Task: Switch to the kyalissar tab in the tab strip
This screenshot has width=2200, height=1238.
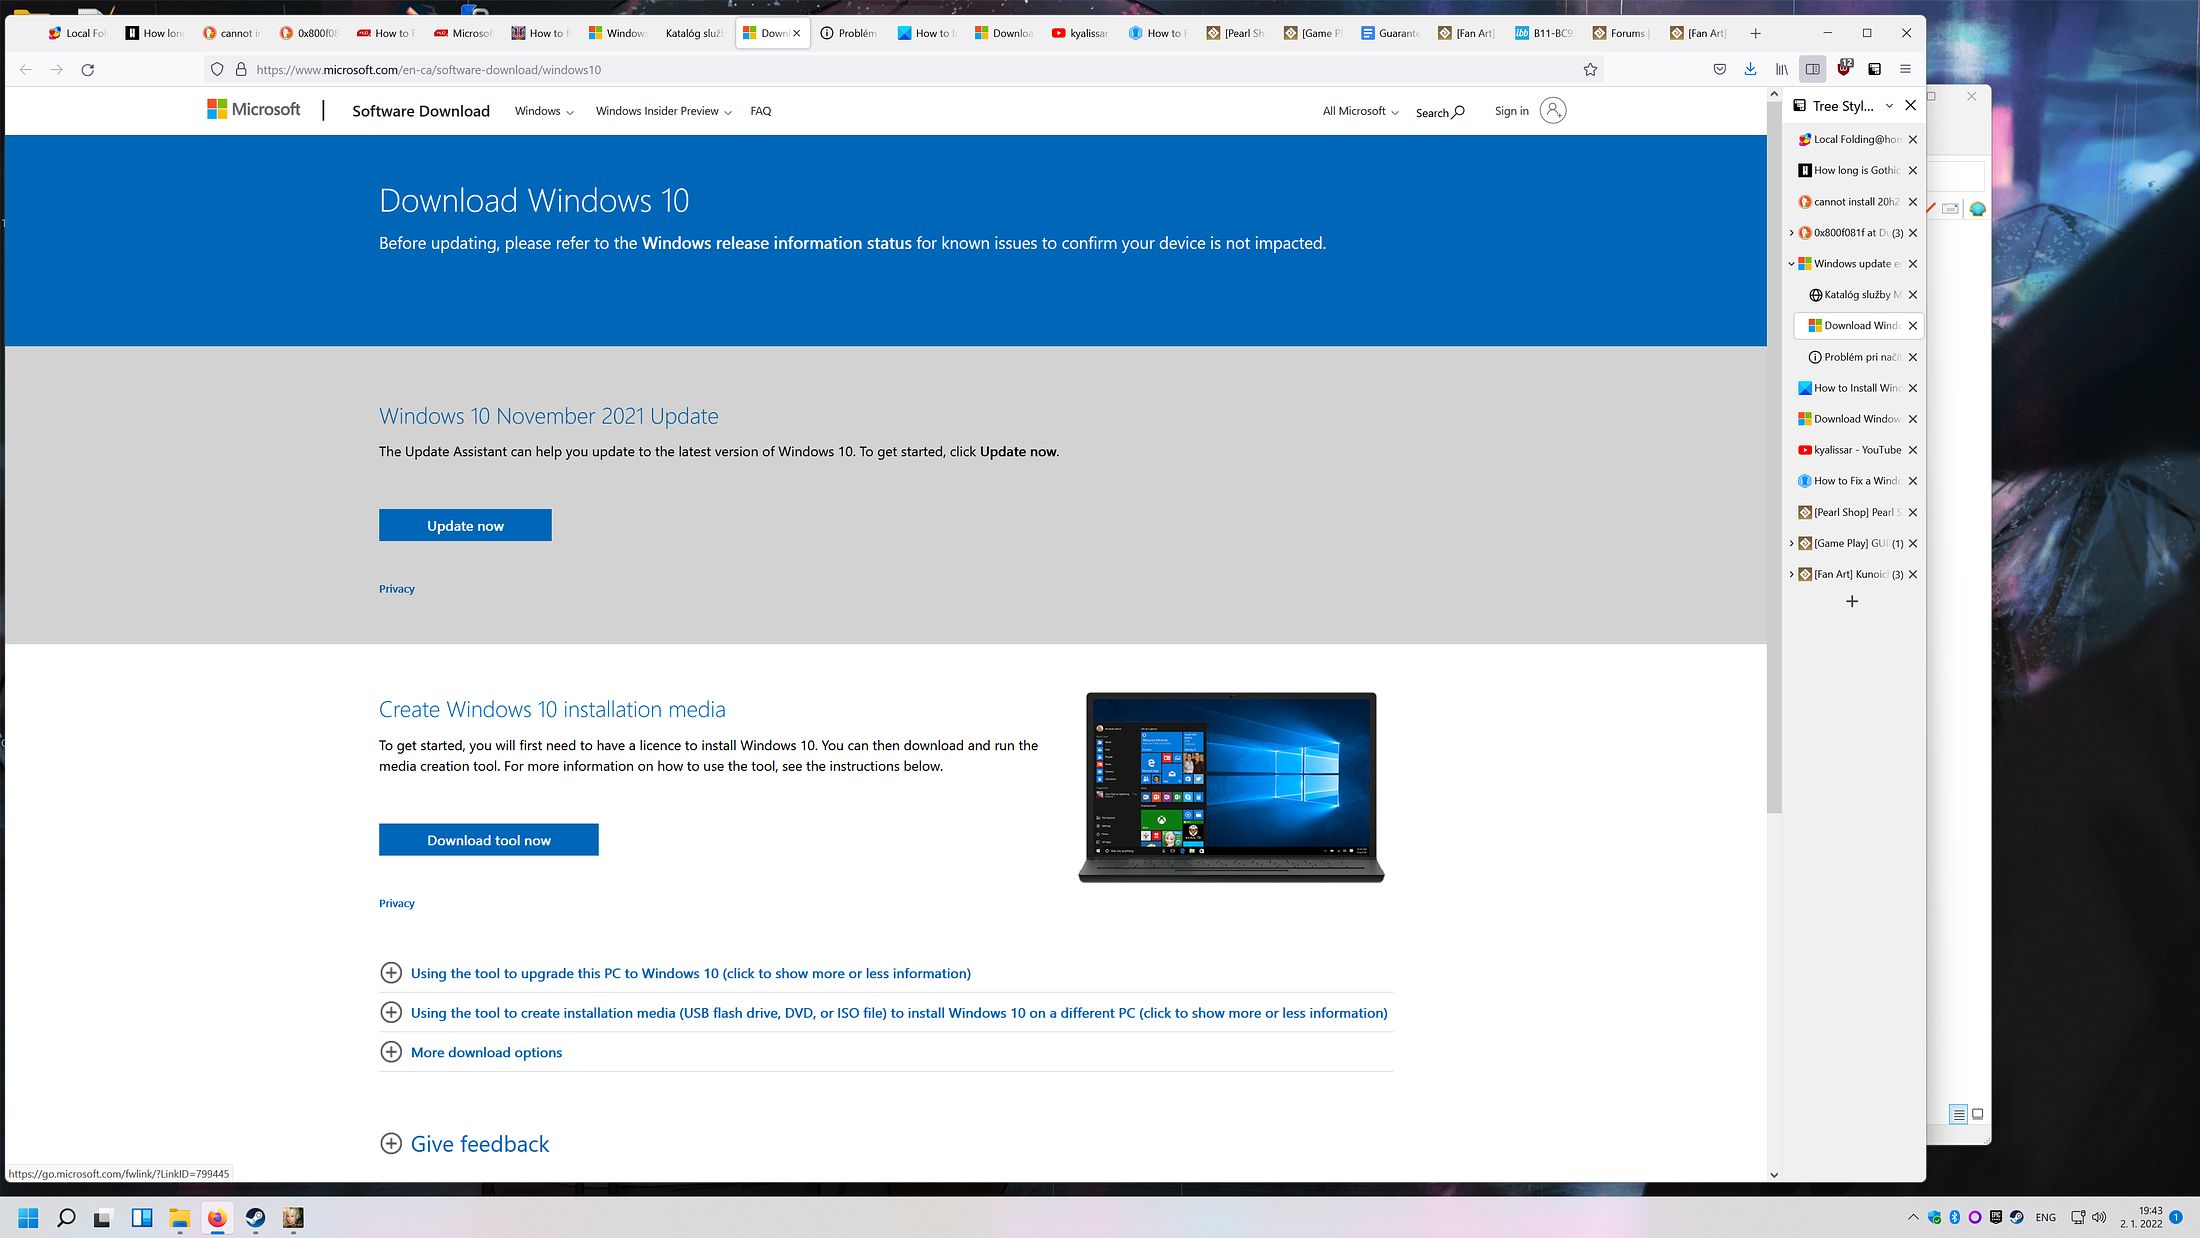Action: click(1080, 33)
